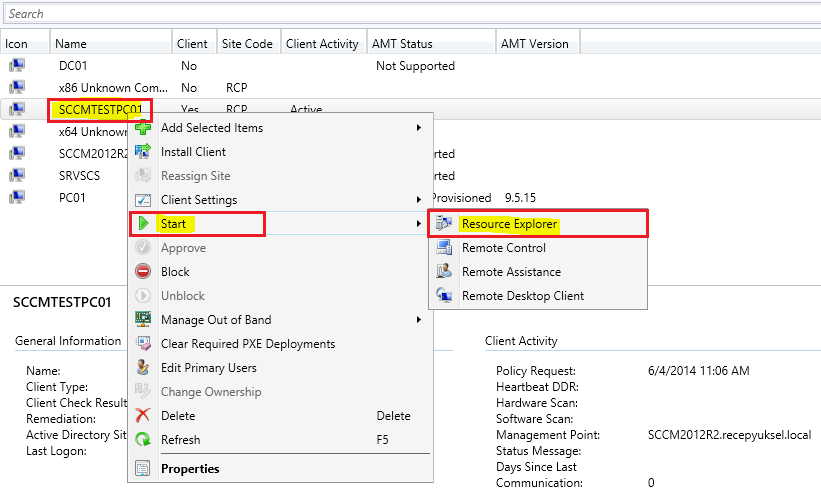Click the computer icon for SCCMTESTPC01 row
The height and width of the screenshot is (491, 821).
coord(17,109)
